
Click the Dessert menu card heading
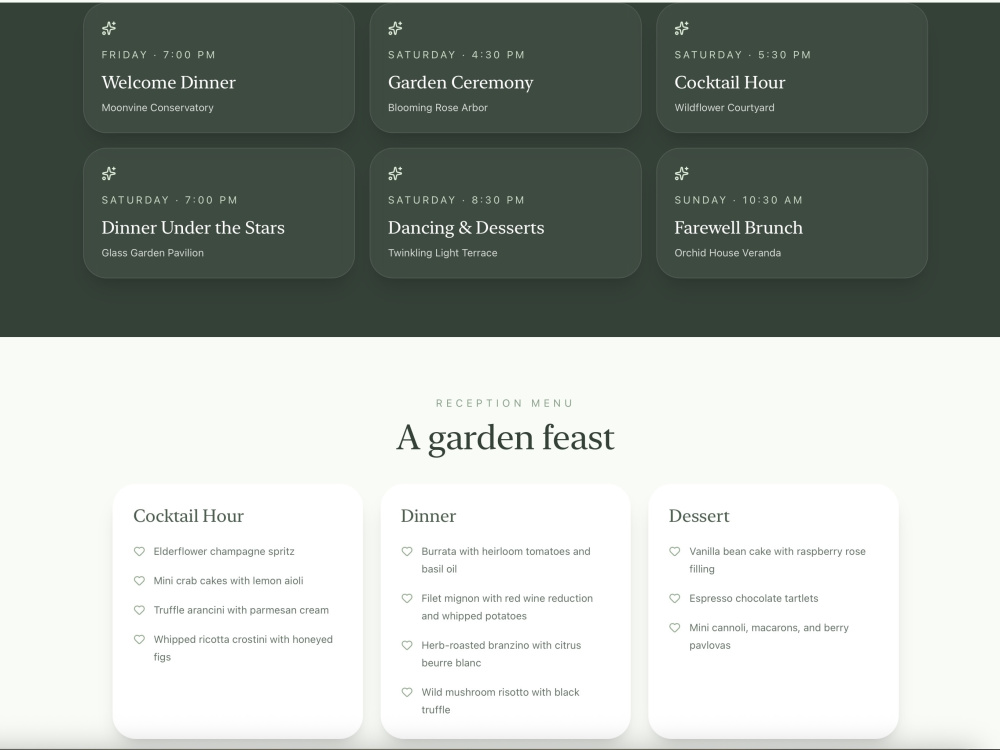point(699,516)
